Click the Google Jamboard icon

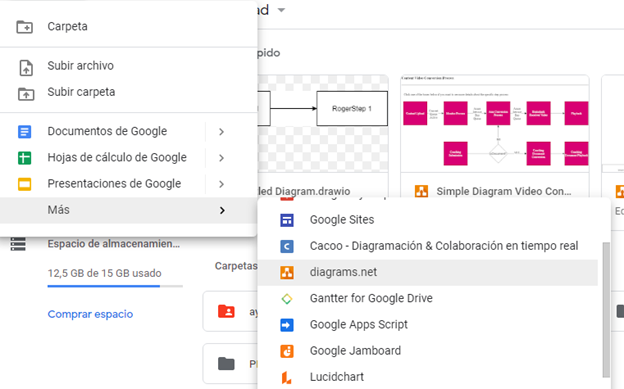click(x=287, y=351)
